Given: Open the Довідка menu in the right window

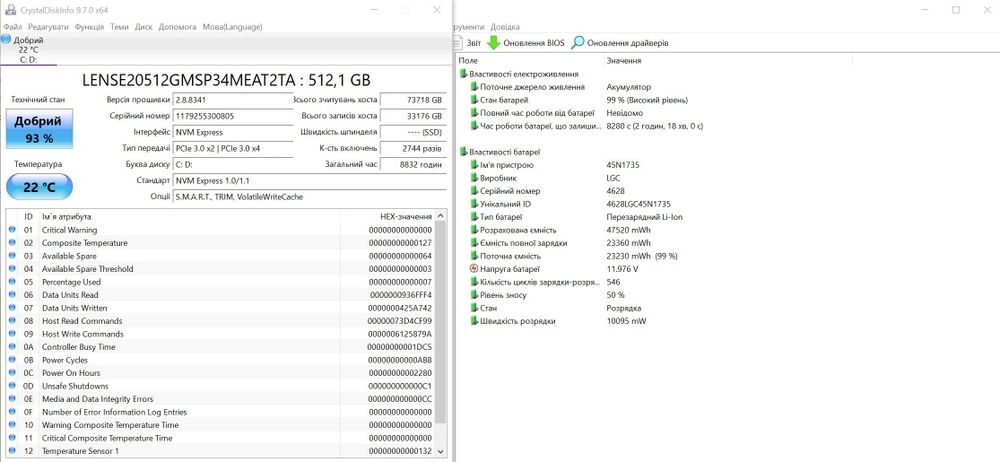Looking at the screenshot, I should coord(505,26).
